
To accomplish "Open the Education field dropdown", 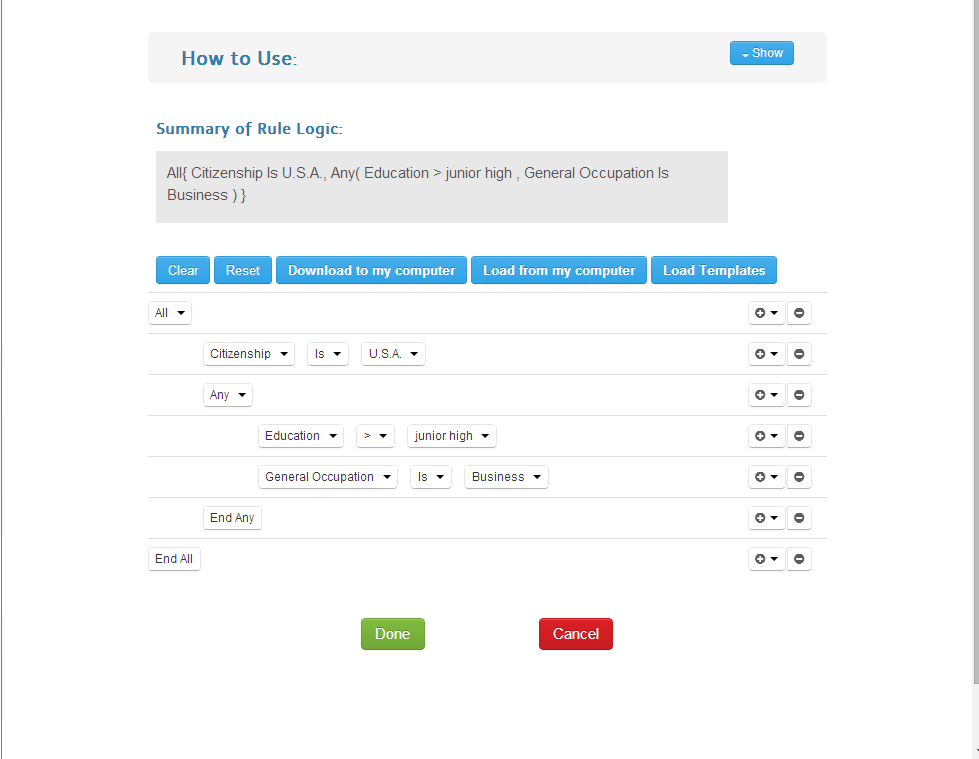I will [x=300, y=436].
